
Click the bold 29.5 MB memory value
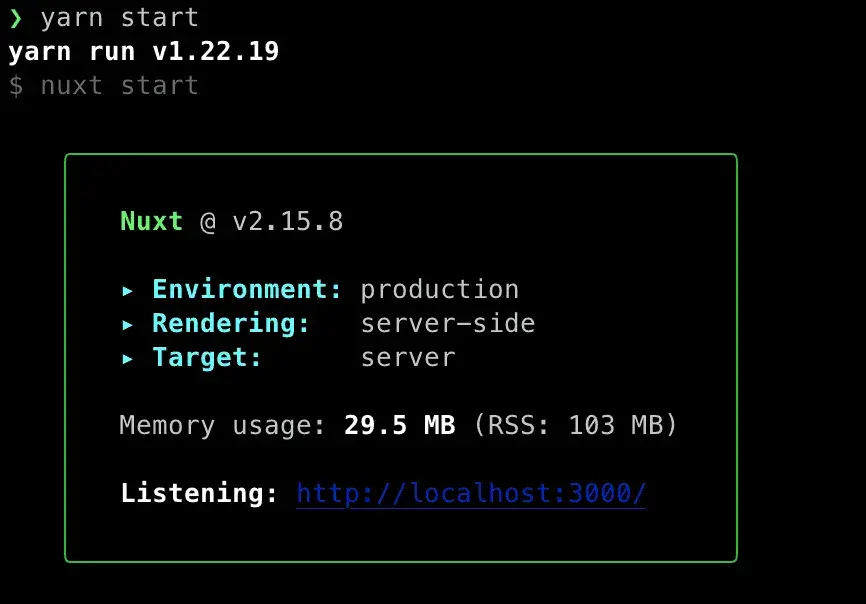point(400,426)
